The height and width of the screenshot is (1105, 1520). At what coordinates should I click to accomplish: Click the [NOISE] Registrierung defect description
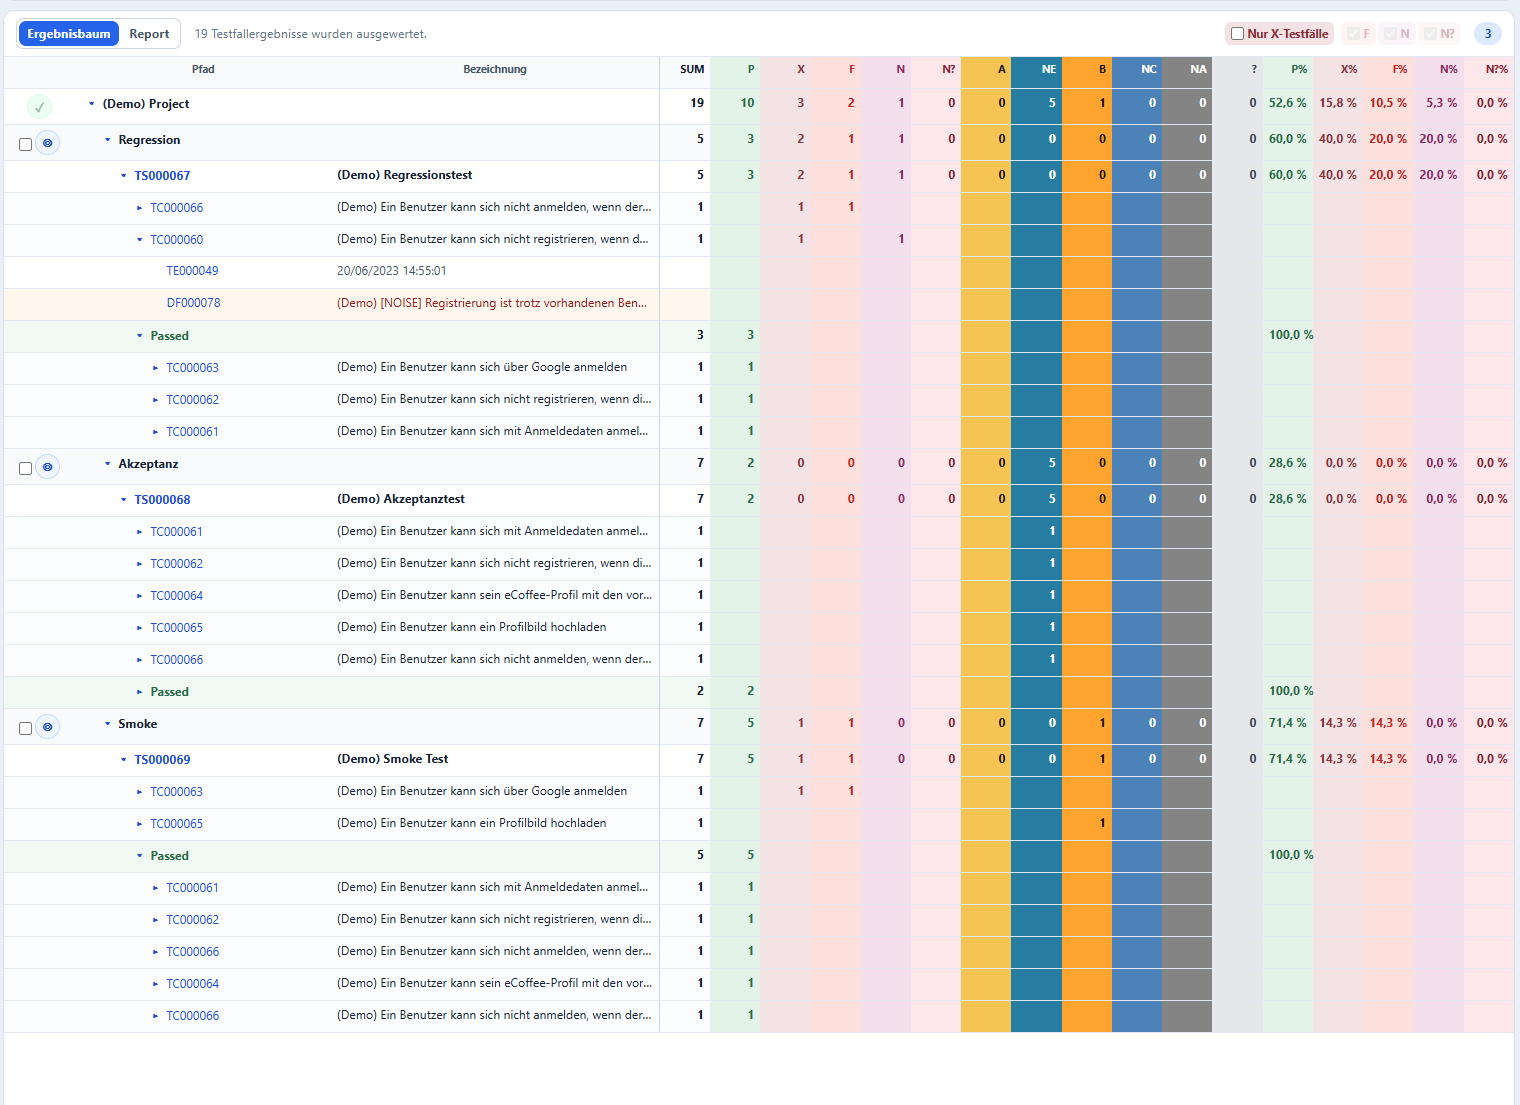(492, 303)
